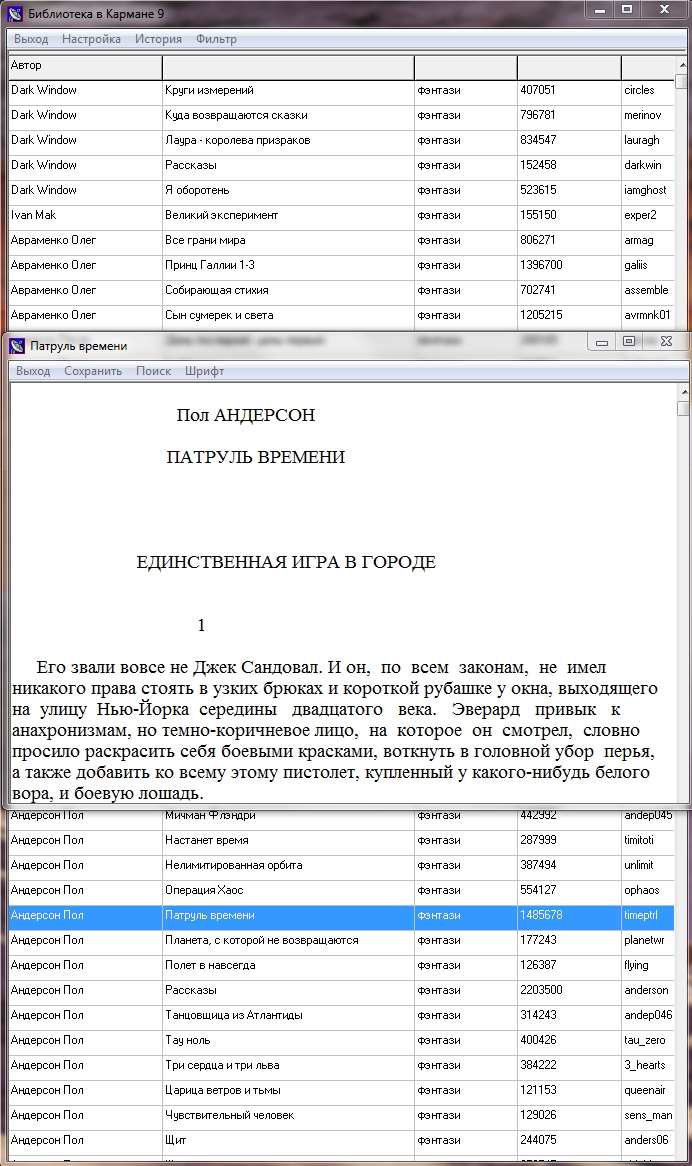Select the Круги измерений row
This screenshot has width=692, height=1166.
341,91
